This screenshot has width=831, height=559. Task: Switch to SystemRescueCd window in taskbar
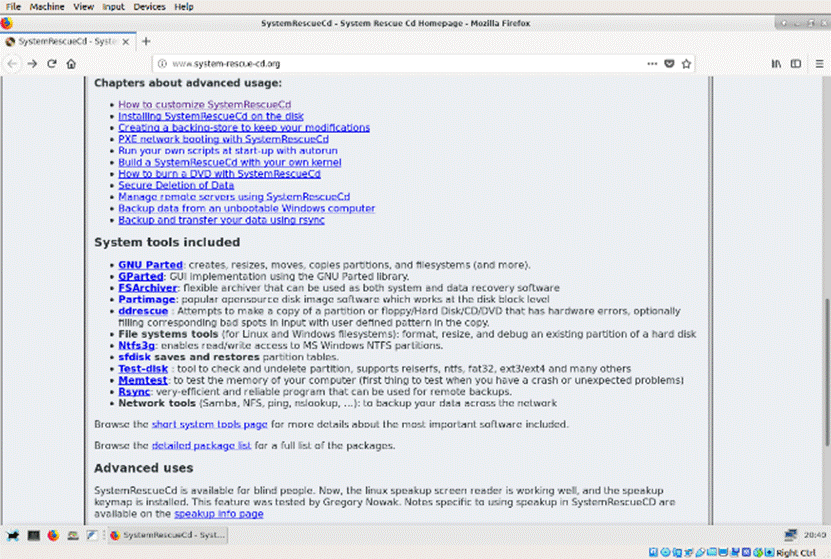click(167, 535)
